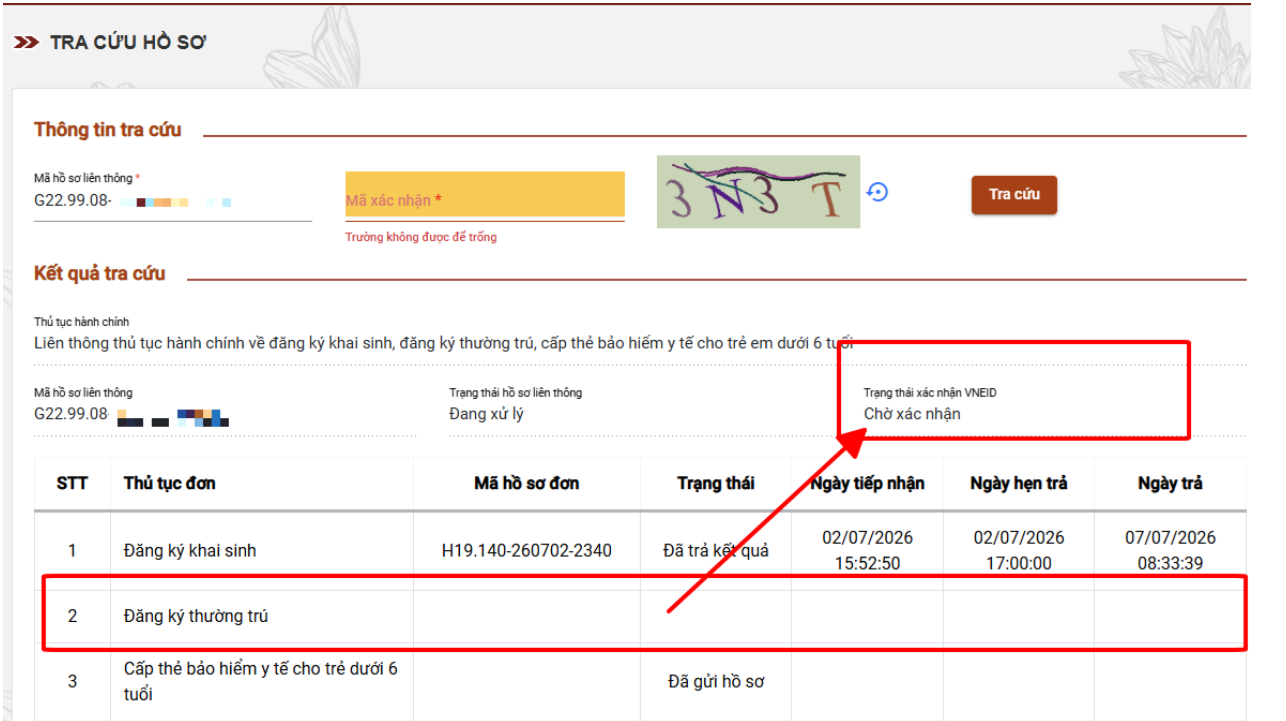Click the Tra cứu button

click(x=1014, y=195)
